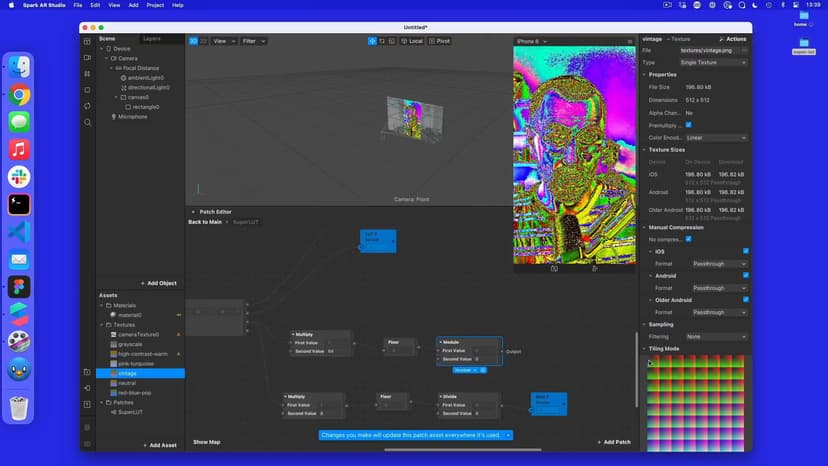Viewport: 828px width, 466px height.
Task: Switch to the Layers tab
Action: [x=152, y=39]
